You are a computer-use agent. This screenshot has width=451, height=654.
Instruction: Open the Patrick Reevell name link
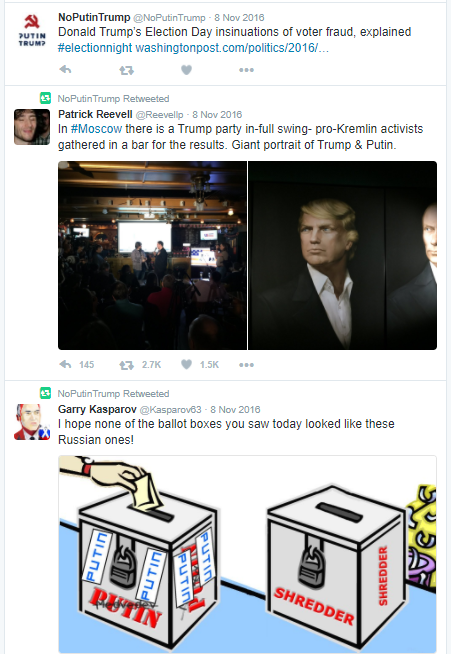pos(95,114)
